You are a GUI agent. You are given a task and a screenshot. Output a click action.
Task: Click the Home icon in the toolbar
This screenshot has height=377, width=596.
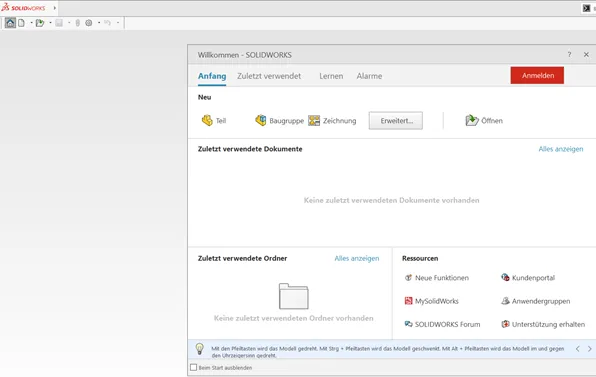click(x=10, y=23)
